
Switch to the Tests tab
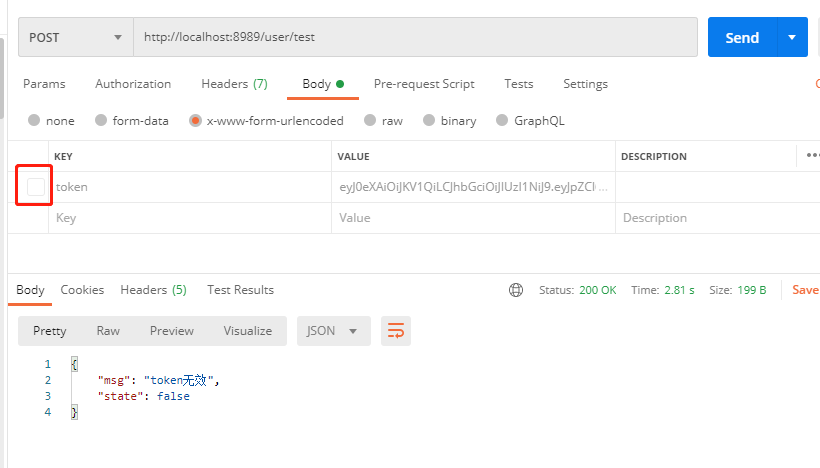coord(519,84)
